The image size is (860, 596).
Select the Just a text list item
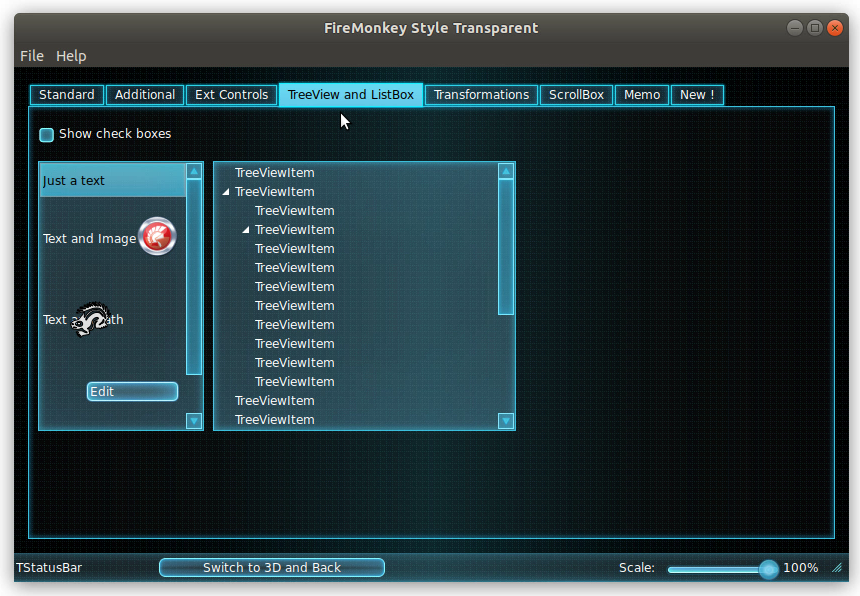click(113, 180)
